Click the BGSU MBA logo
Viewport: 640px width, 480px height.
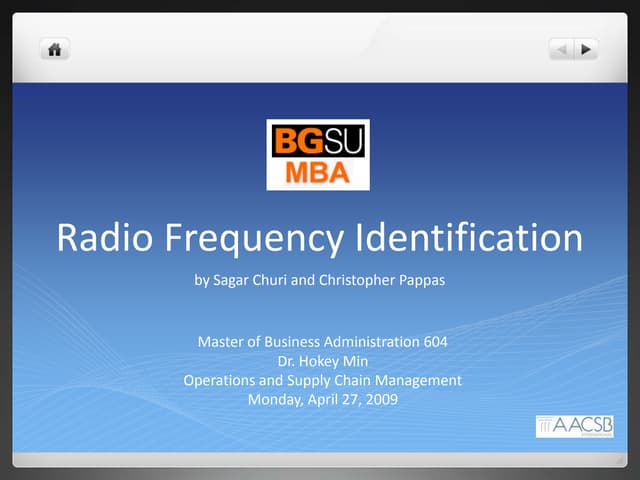pos(318,155)
